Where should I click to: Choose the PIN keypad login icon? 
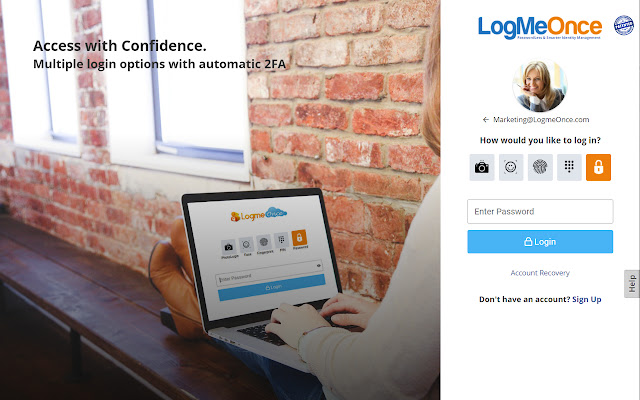pyautogui.click(x=569, y=167)
